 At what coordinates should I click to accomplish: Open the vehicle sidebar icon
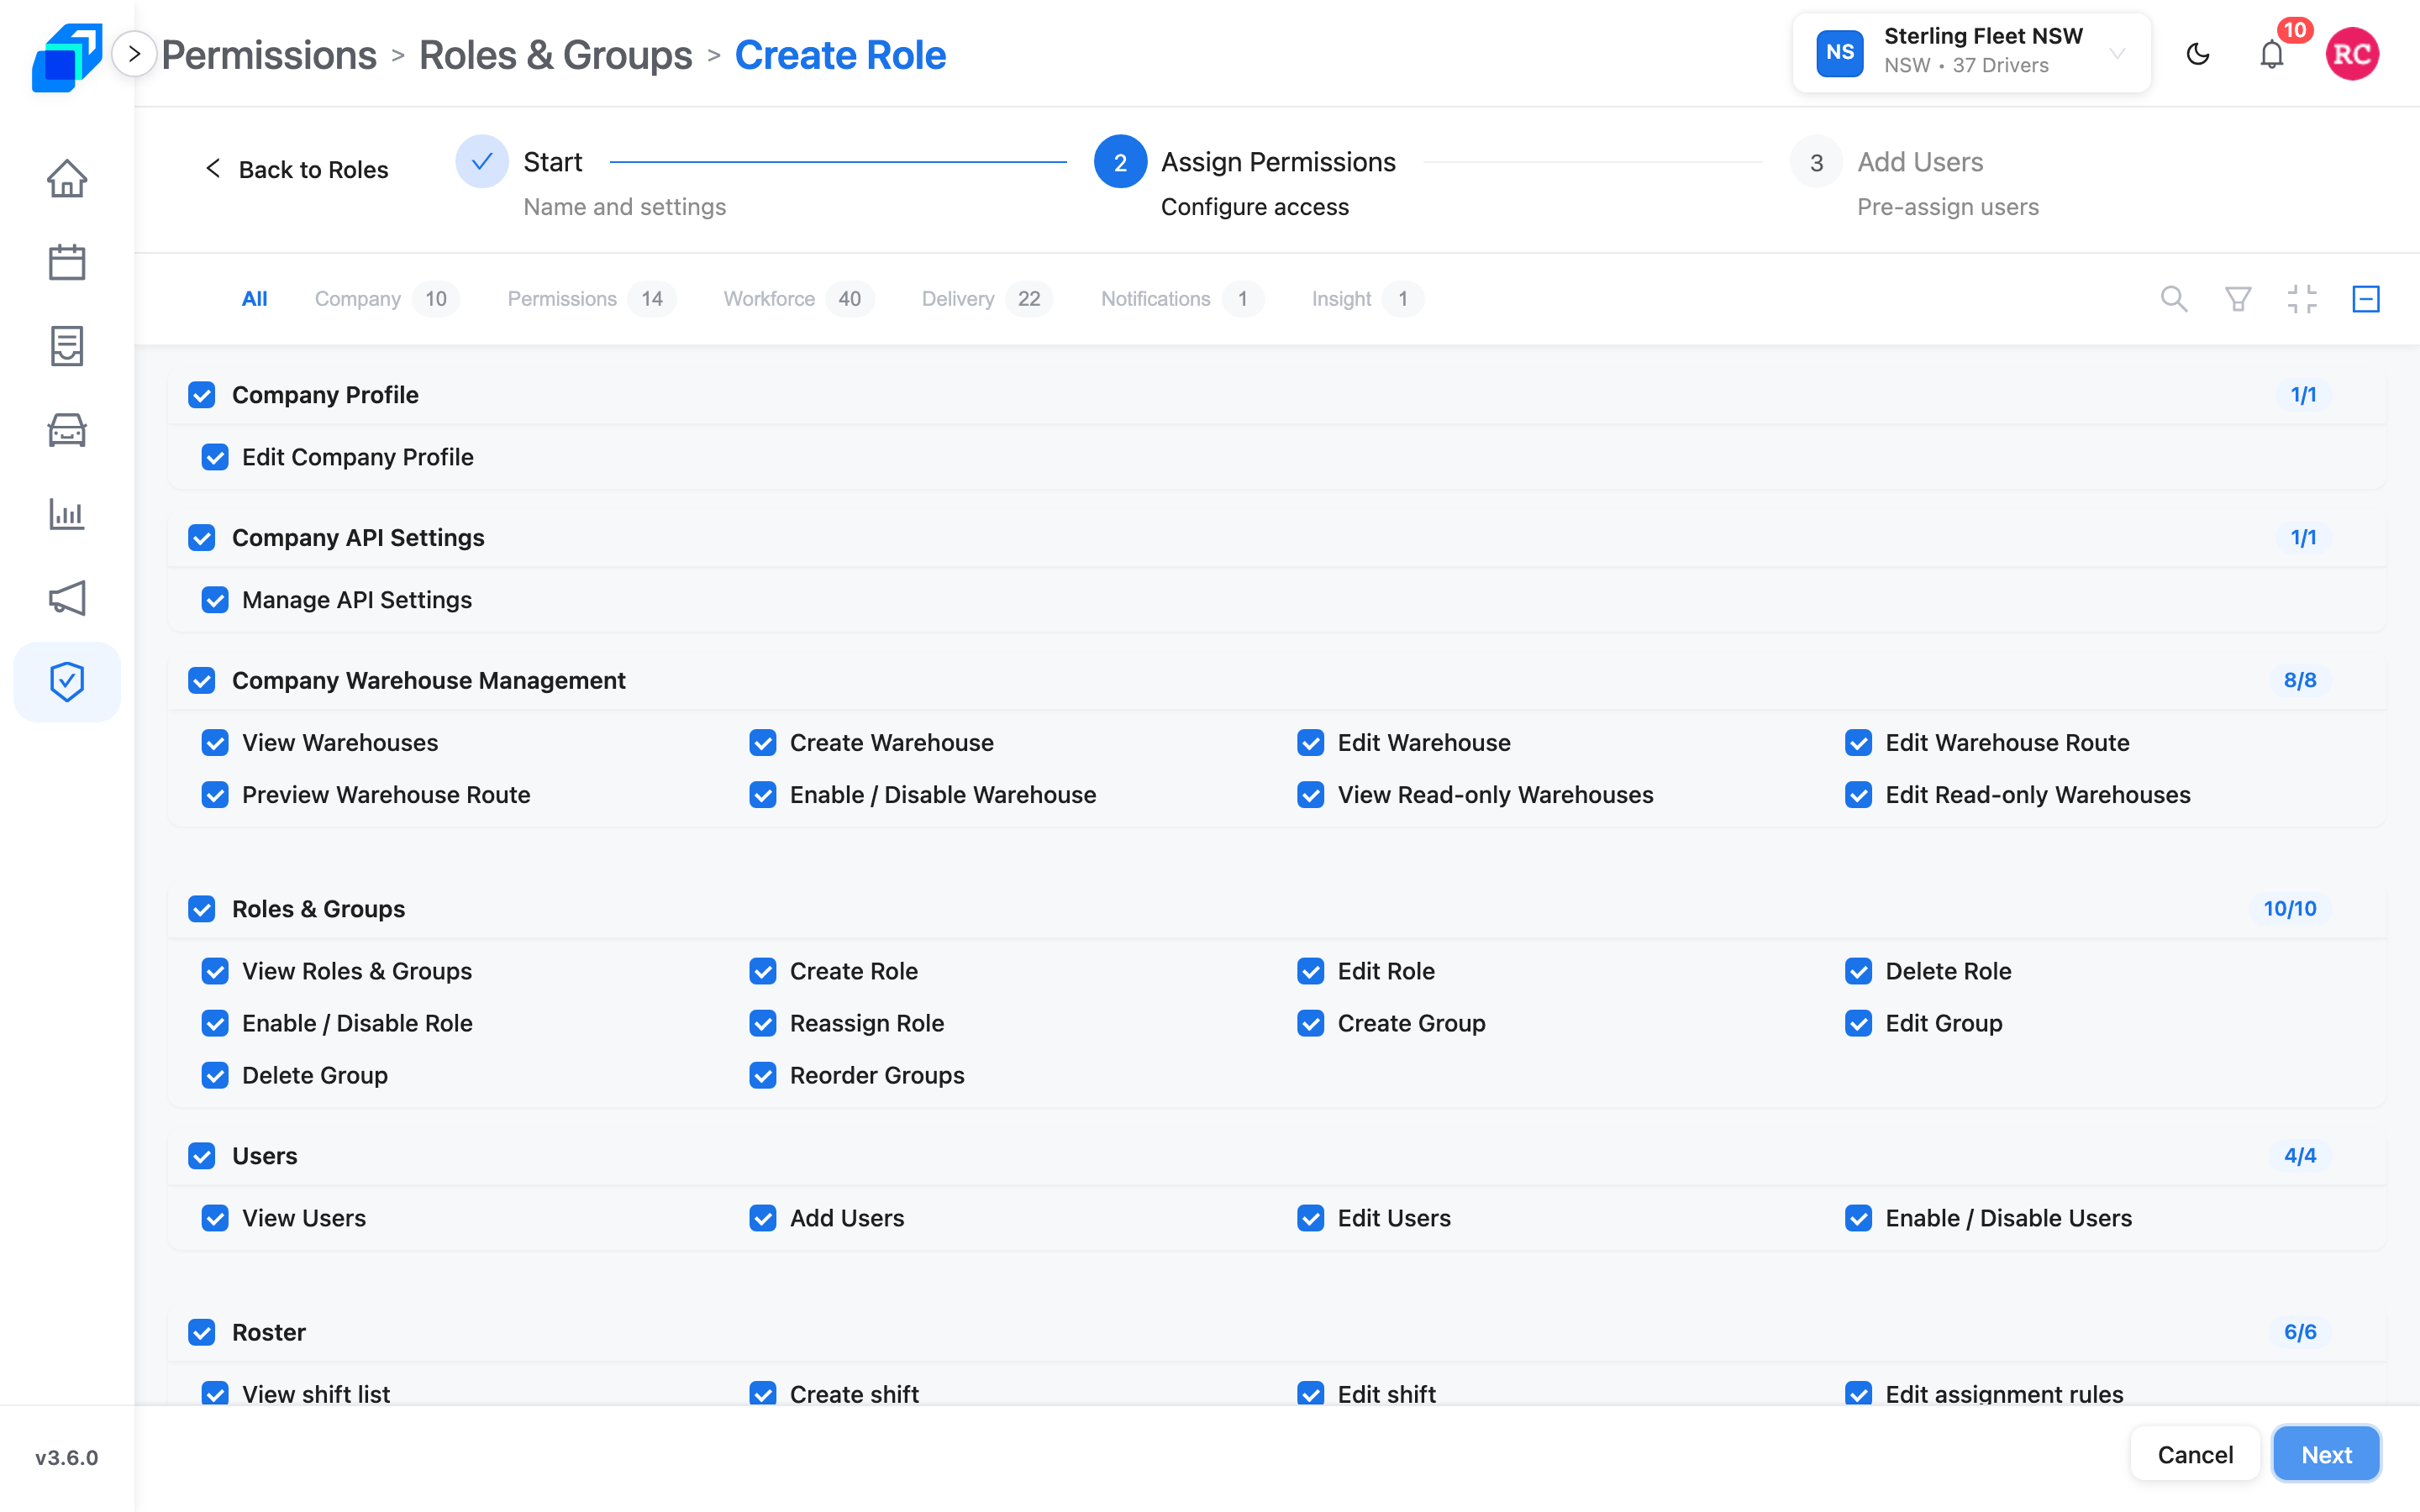67,430
